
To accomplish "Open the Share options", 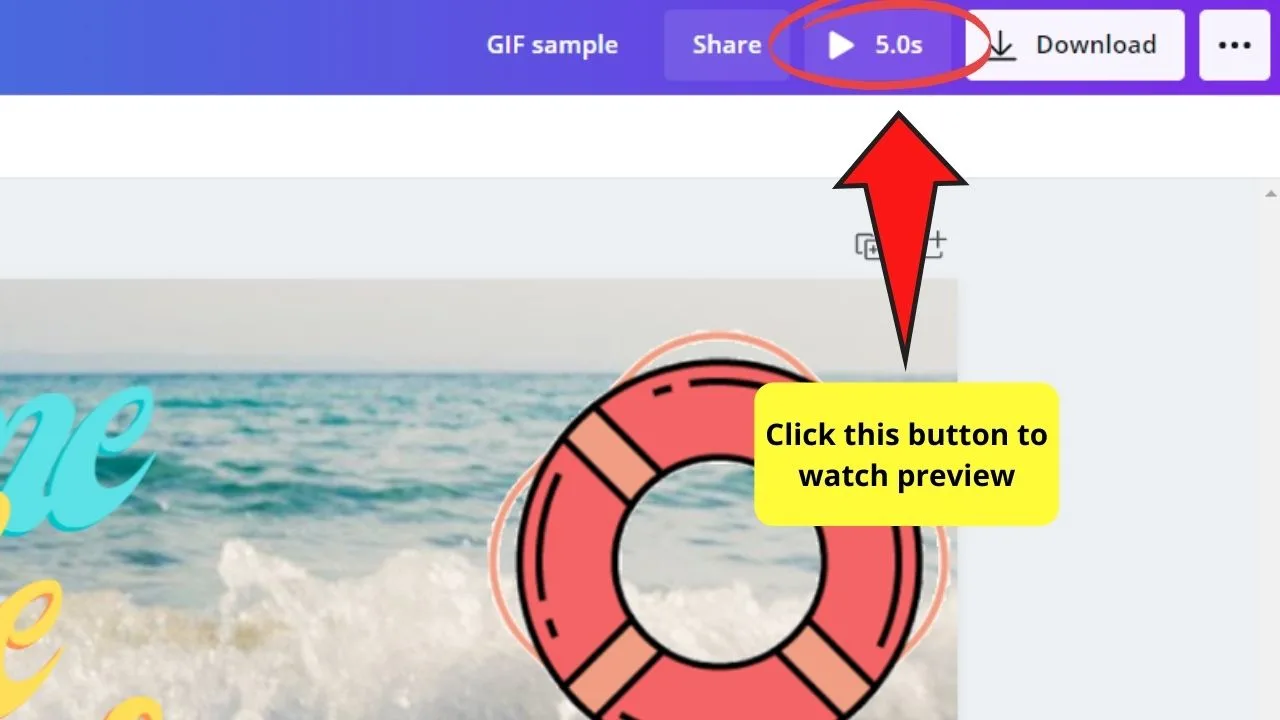I will 727,45.
